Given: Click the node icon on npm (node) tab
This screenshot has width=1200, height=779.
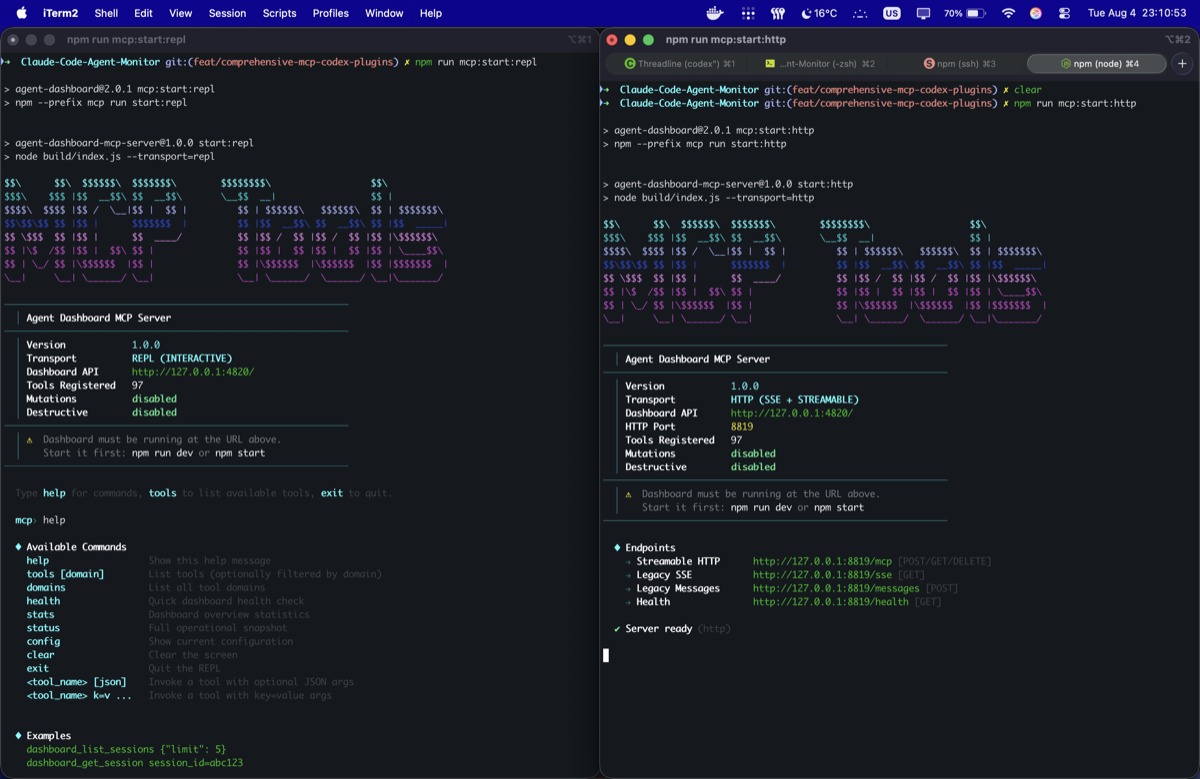Looking at the screenshot, I should [1066, 63].
